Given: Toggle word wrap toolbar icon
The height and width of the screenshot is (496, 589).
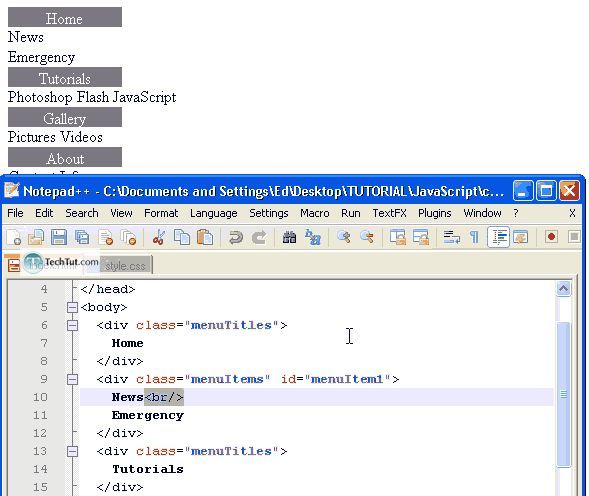Looking at the screenshot, I should [x=452, y=237].
